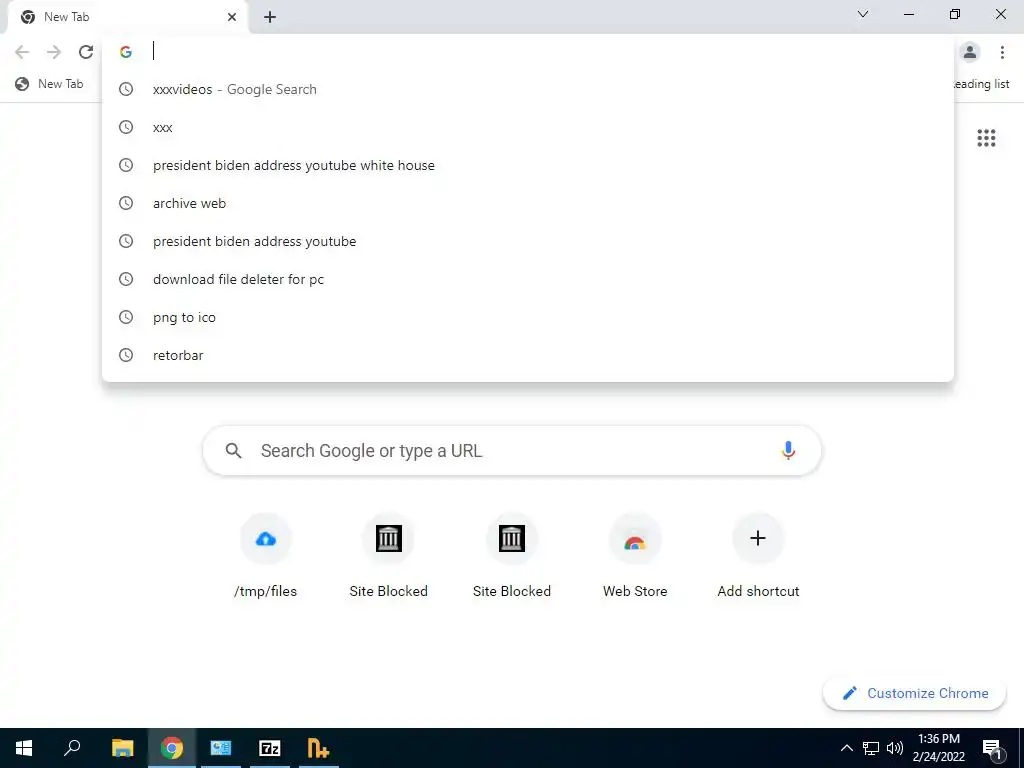Open the Chrome profile avatar
The height and width of the screenshot is (768, 1024).
pyautogui.click(x=970, y=52)
